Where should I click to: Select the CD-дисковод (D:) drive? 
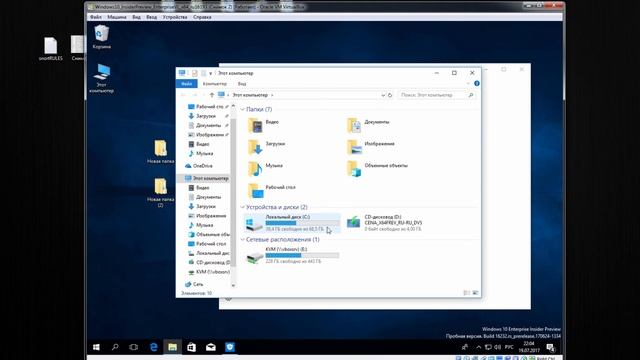coord(384,223)
